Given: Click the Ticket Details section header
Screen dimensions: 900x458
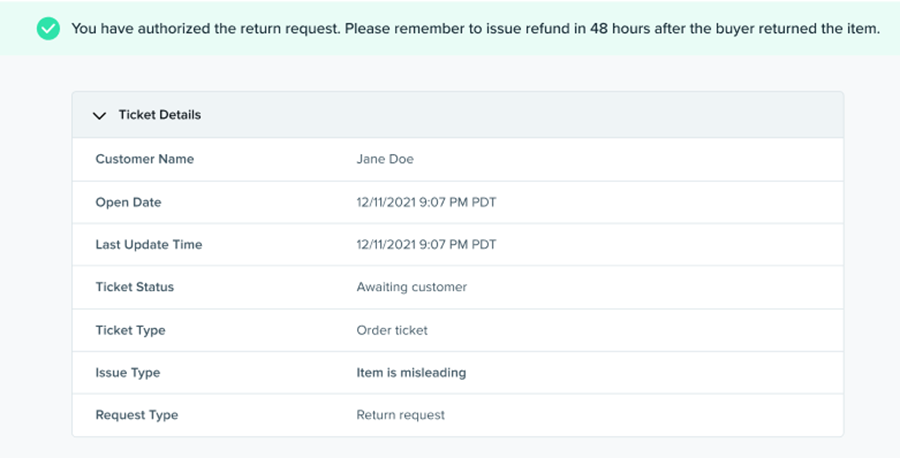Looking at the screenshot, I should pyautogui.click(x=160, y=115).
